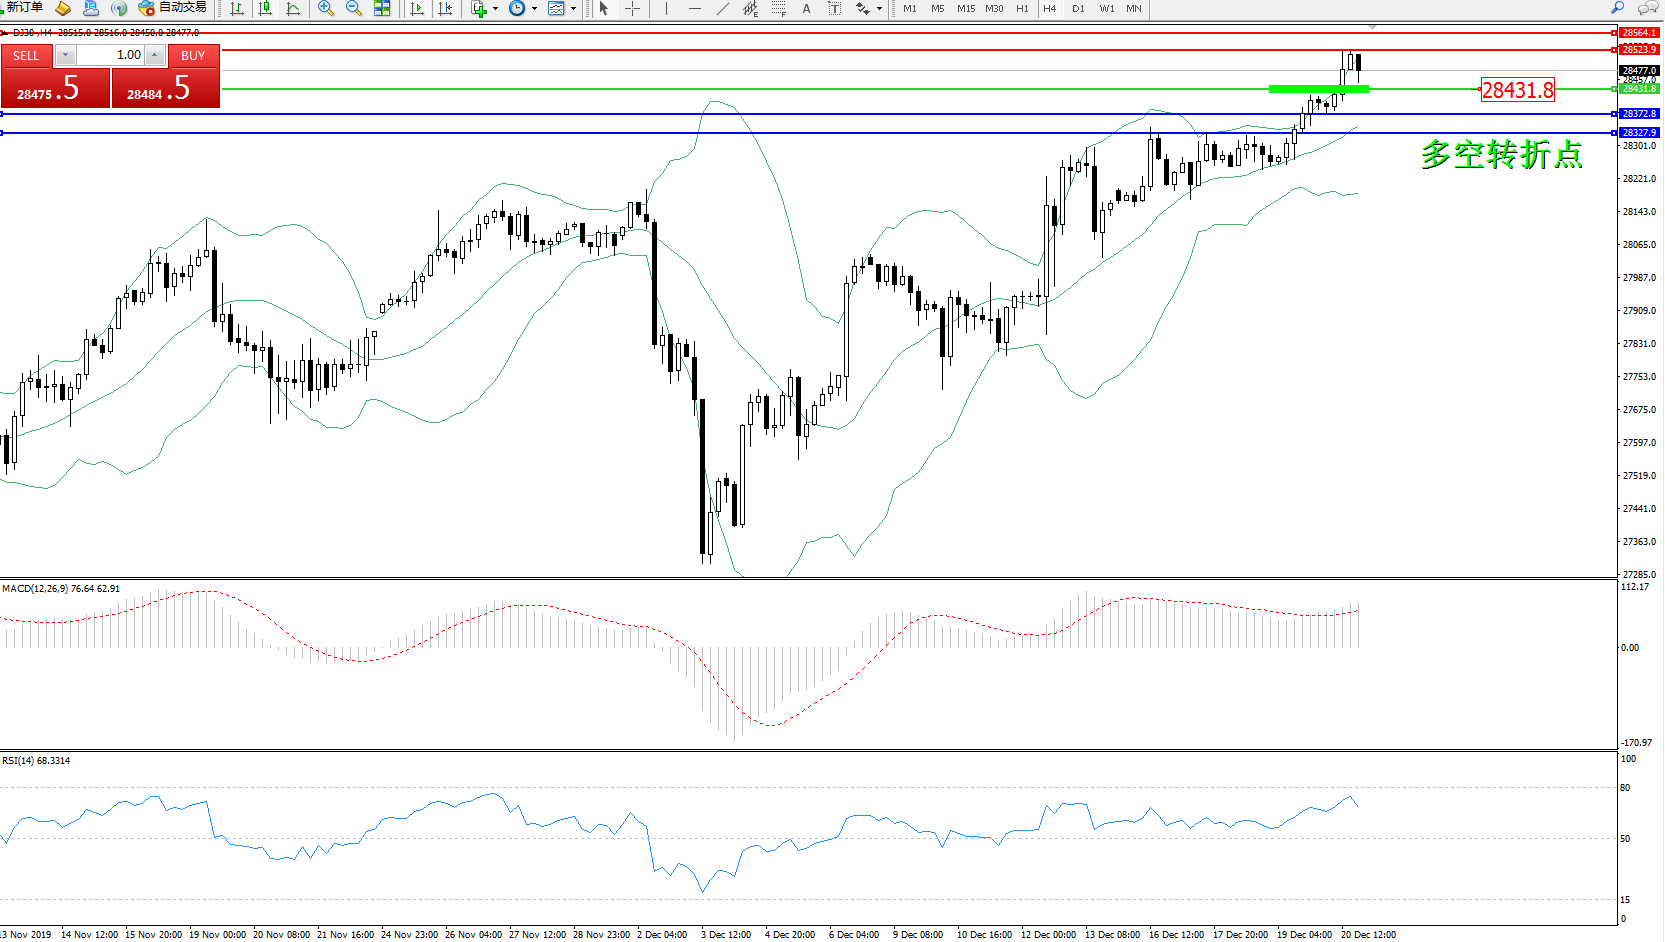Select the vertical line drawing tool

pyautogui.click(x=666, y=9)
